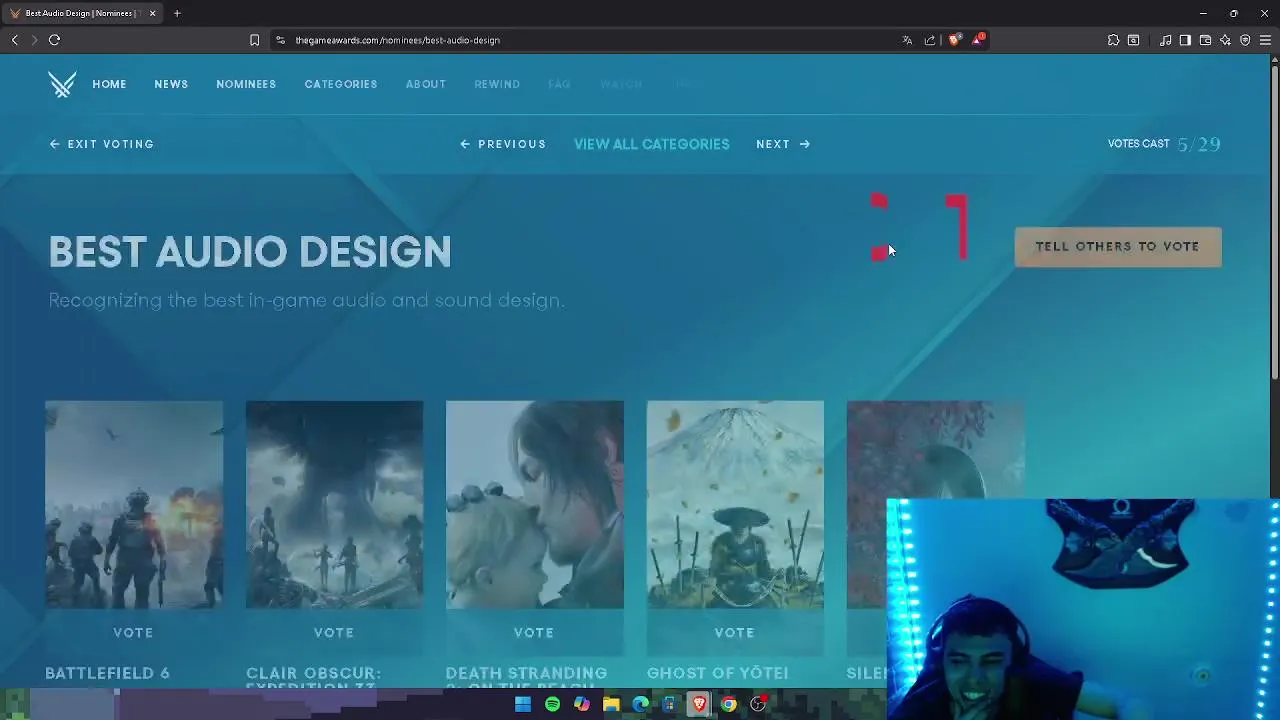
Task: Open the HOME nav item
Action: pyautogui.click(x=109, y=84)
